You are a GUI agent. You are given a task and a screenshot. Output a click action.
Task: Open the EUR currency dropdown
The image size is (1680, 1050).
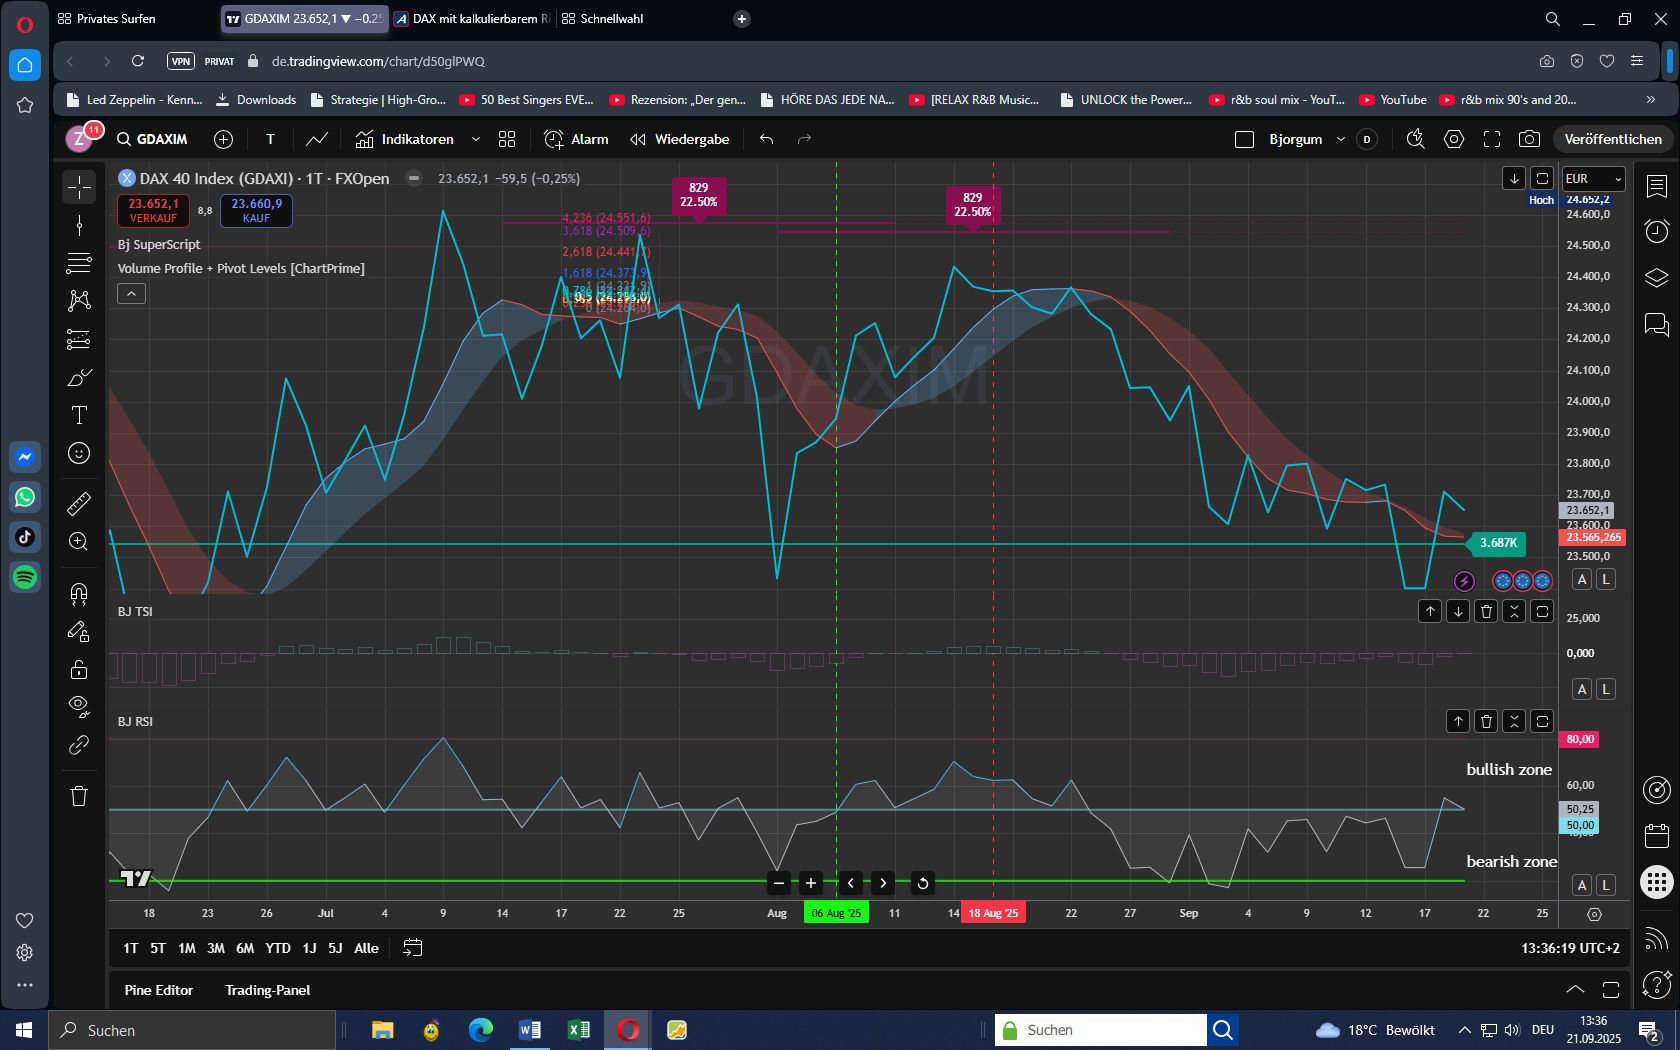point(1592,179)
